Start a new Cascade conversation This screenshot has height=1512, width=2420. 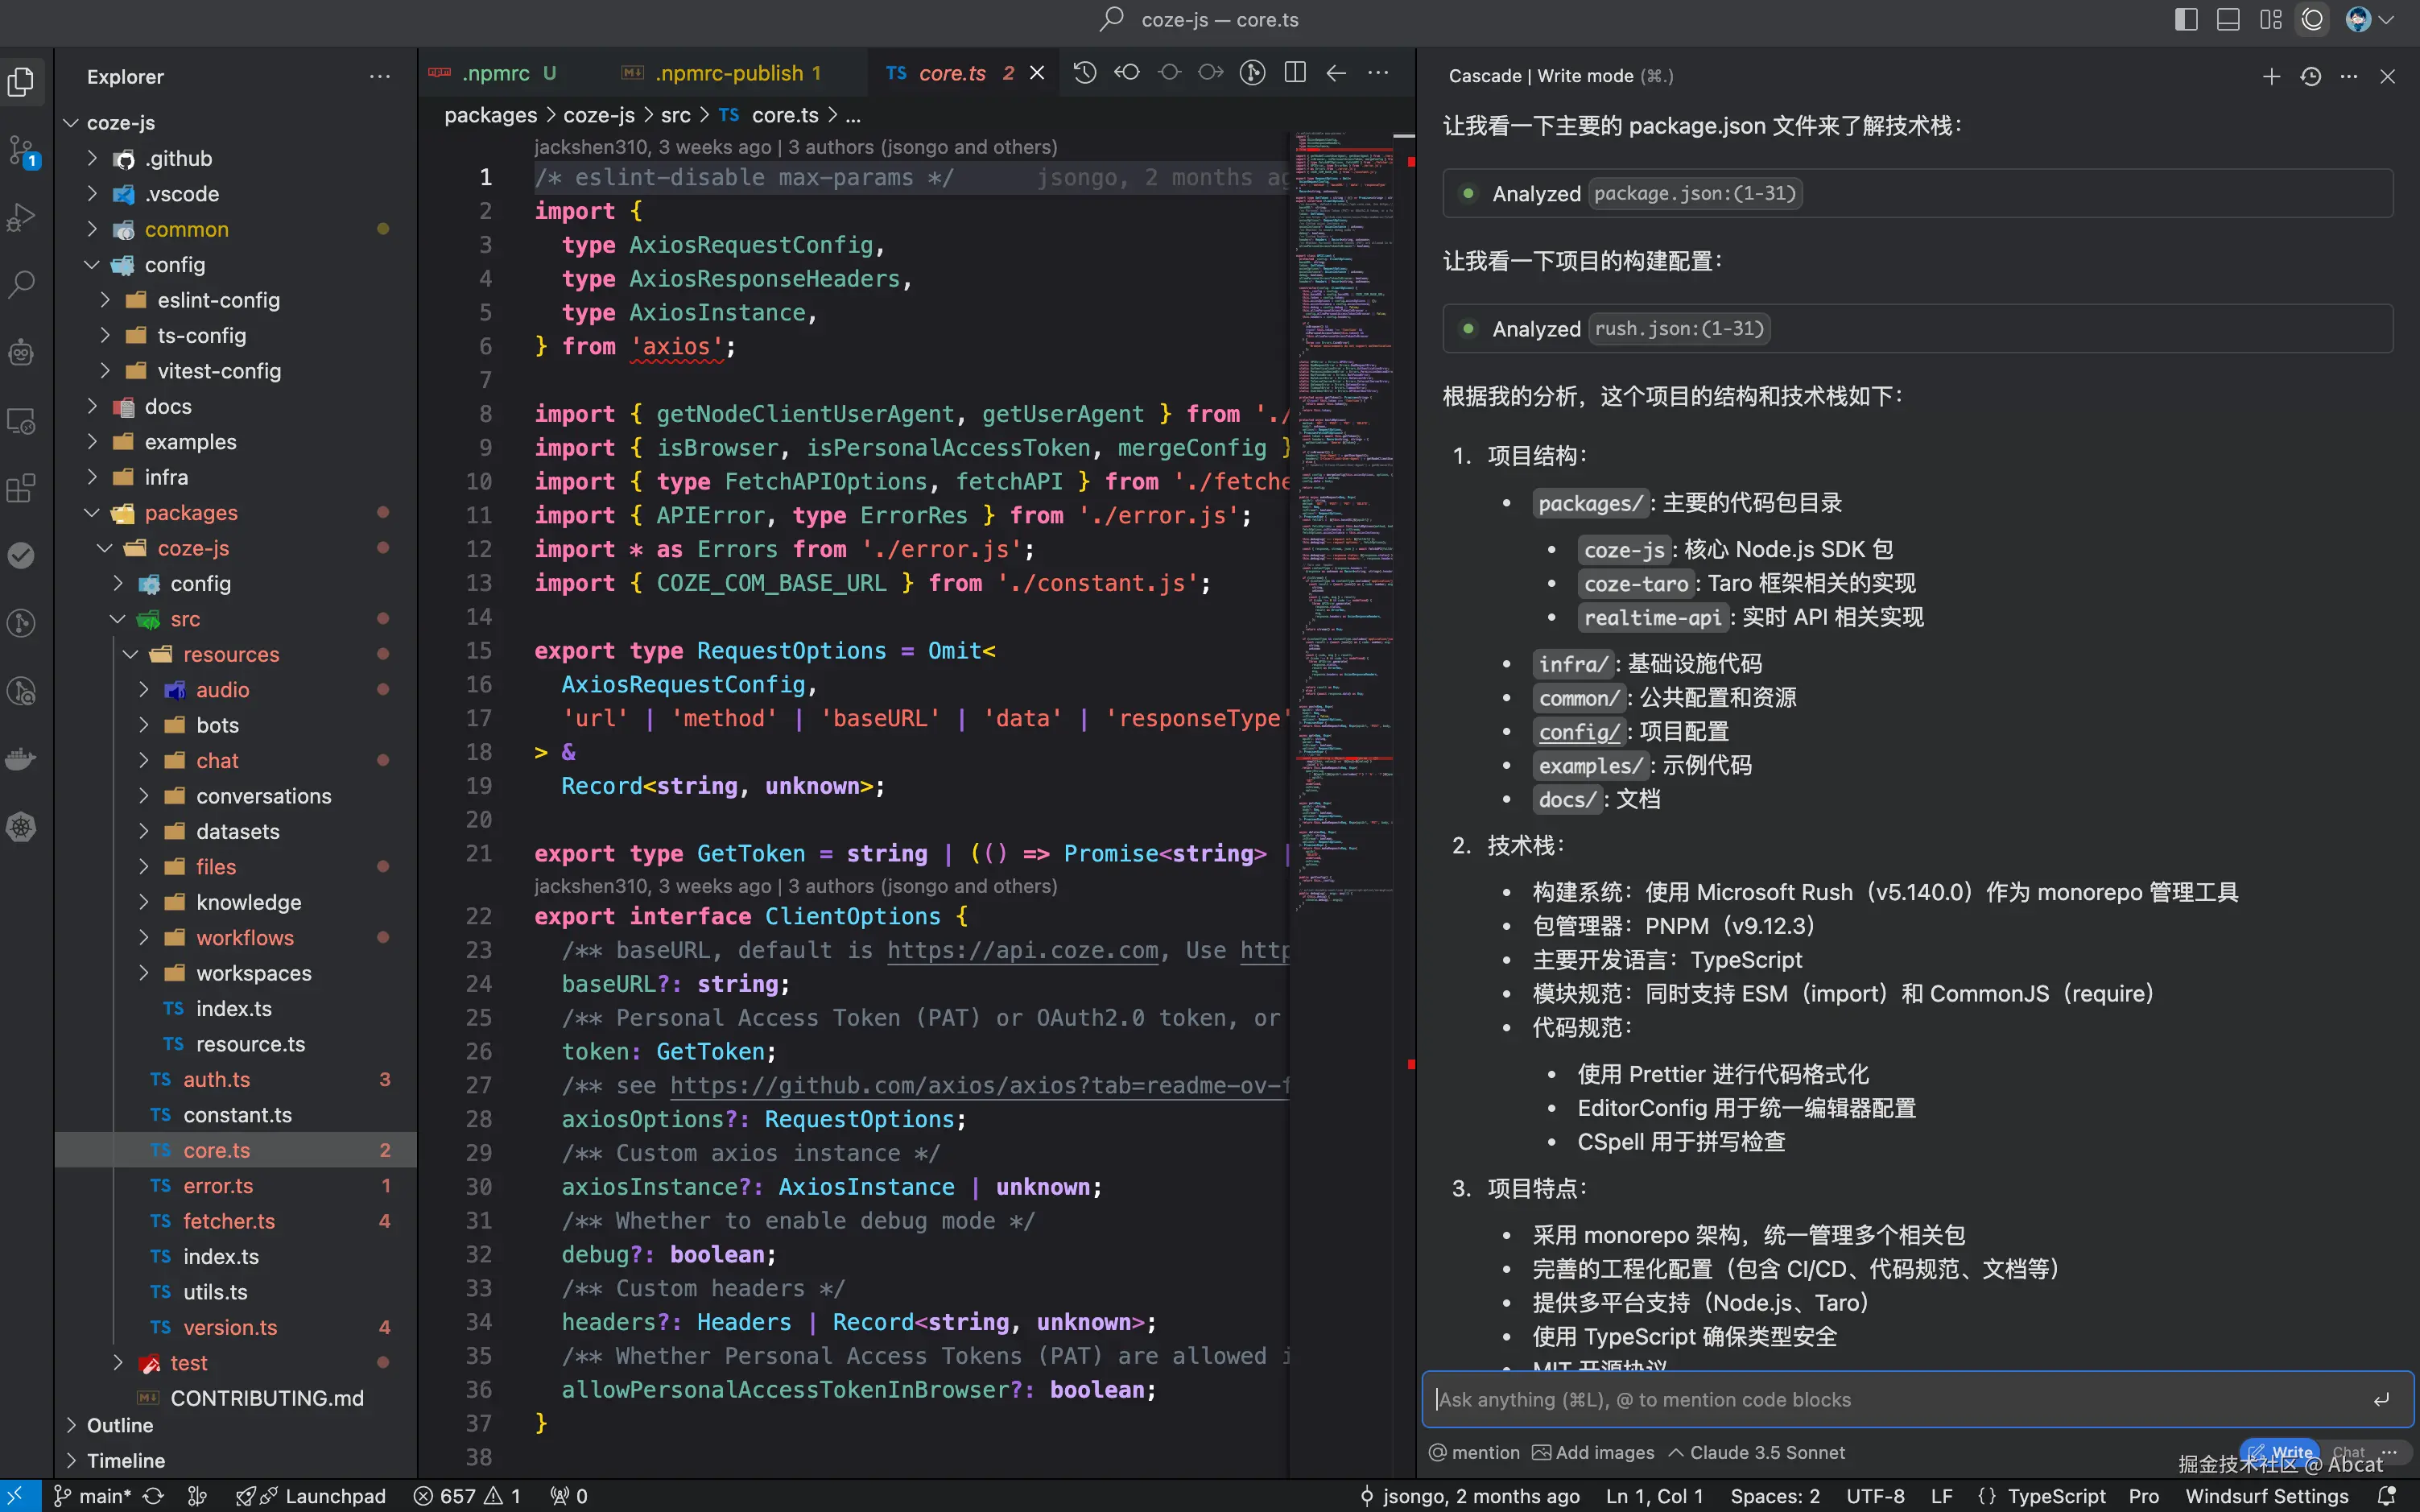click(x=2271, y=77)
